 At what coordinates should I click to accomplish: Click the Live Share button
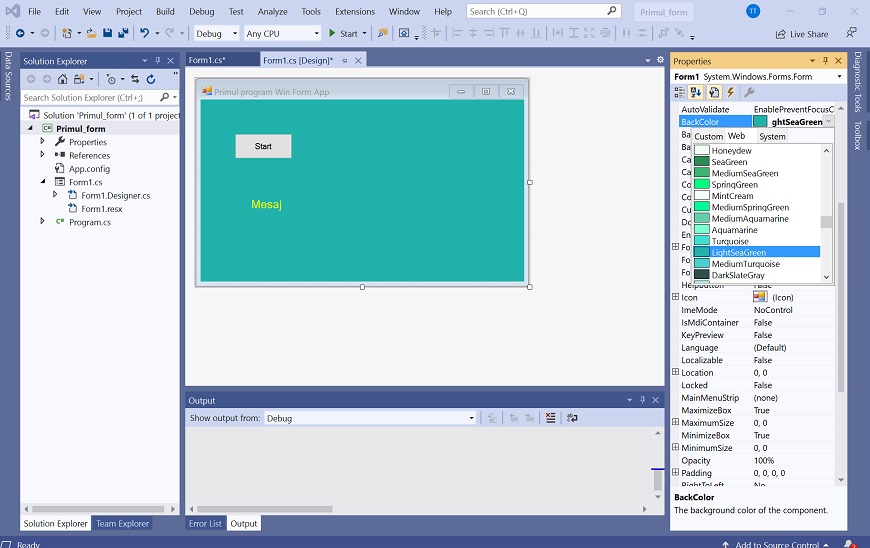point(800,33)
